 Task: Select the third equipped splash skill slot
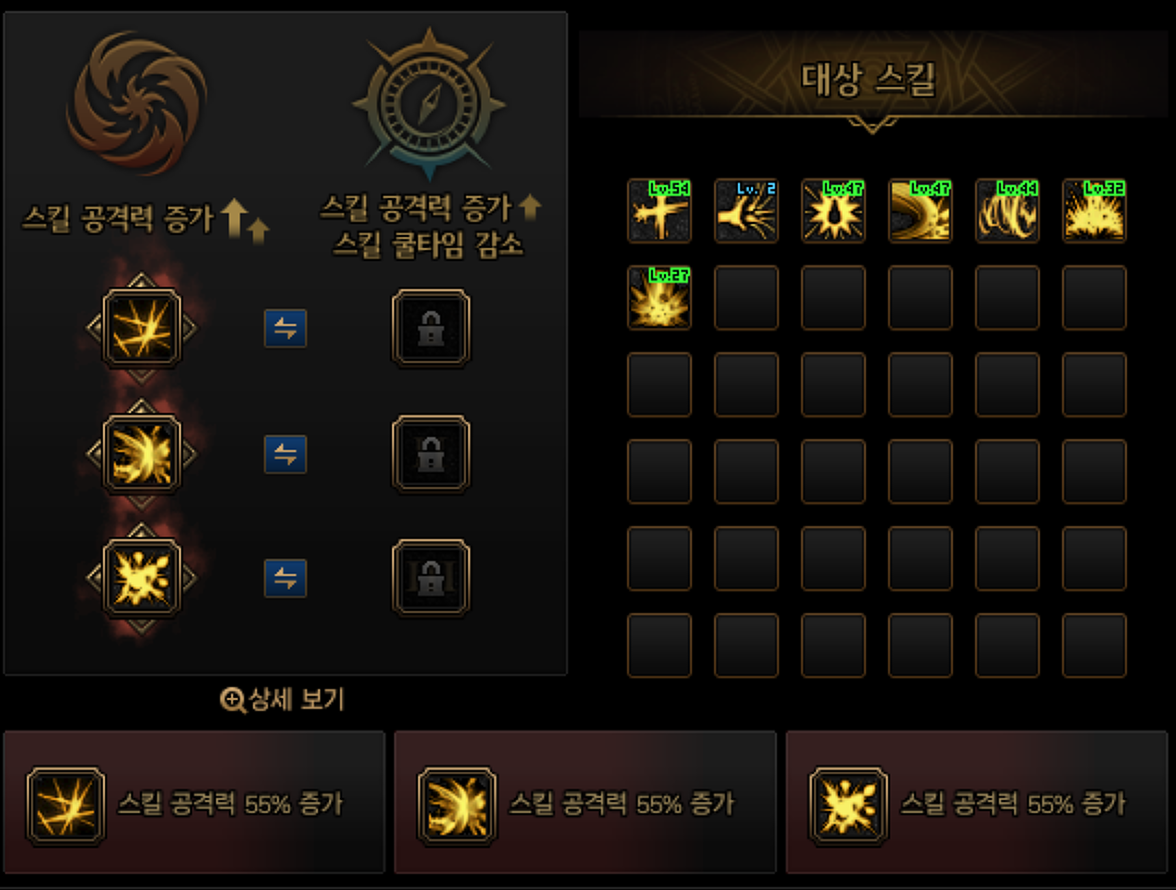(142, 578)
